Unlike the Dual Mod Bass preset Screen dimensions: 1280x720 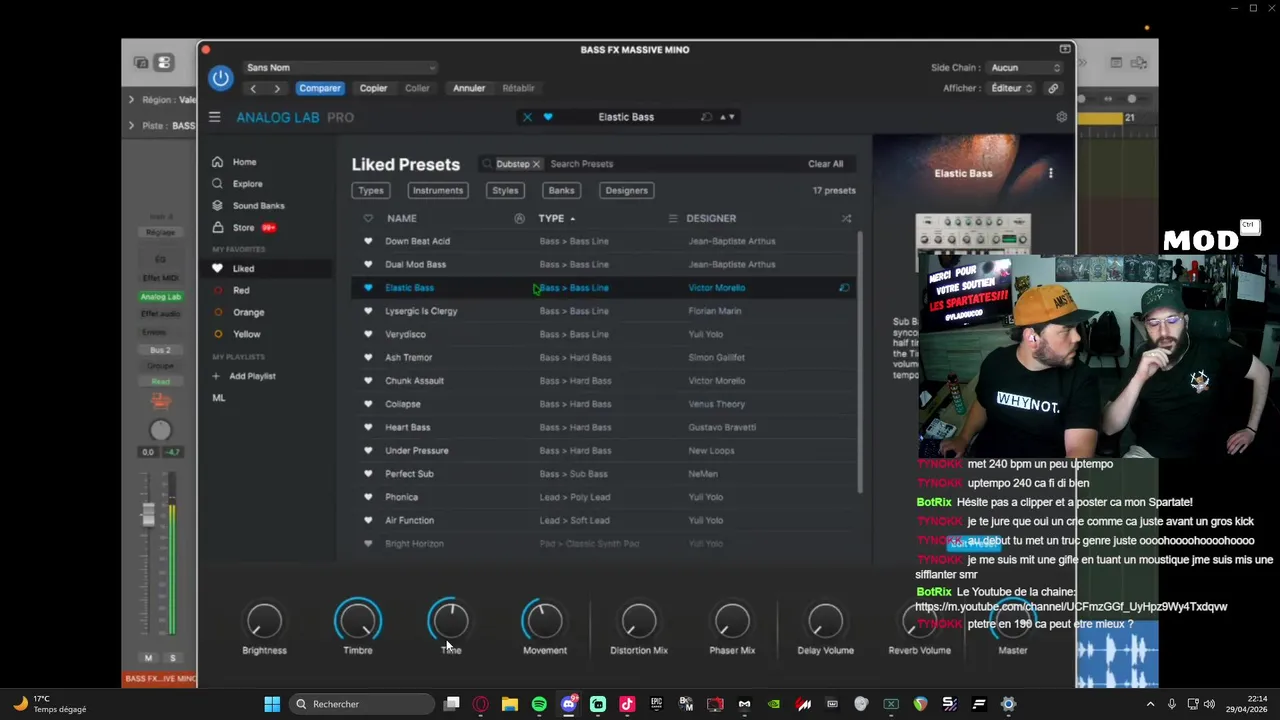368,264
